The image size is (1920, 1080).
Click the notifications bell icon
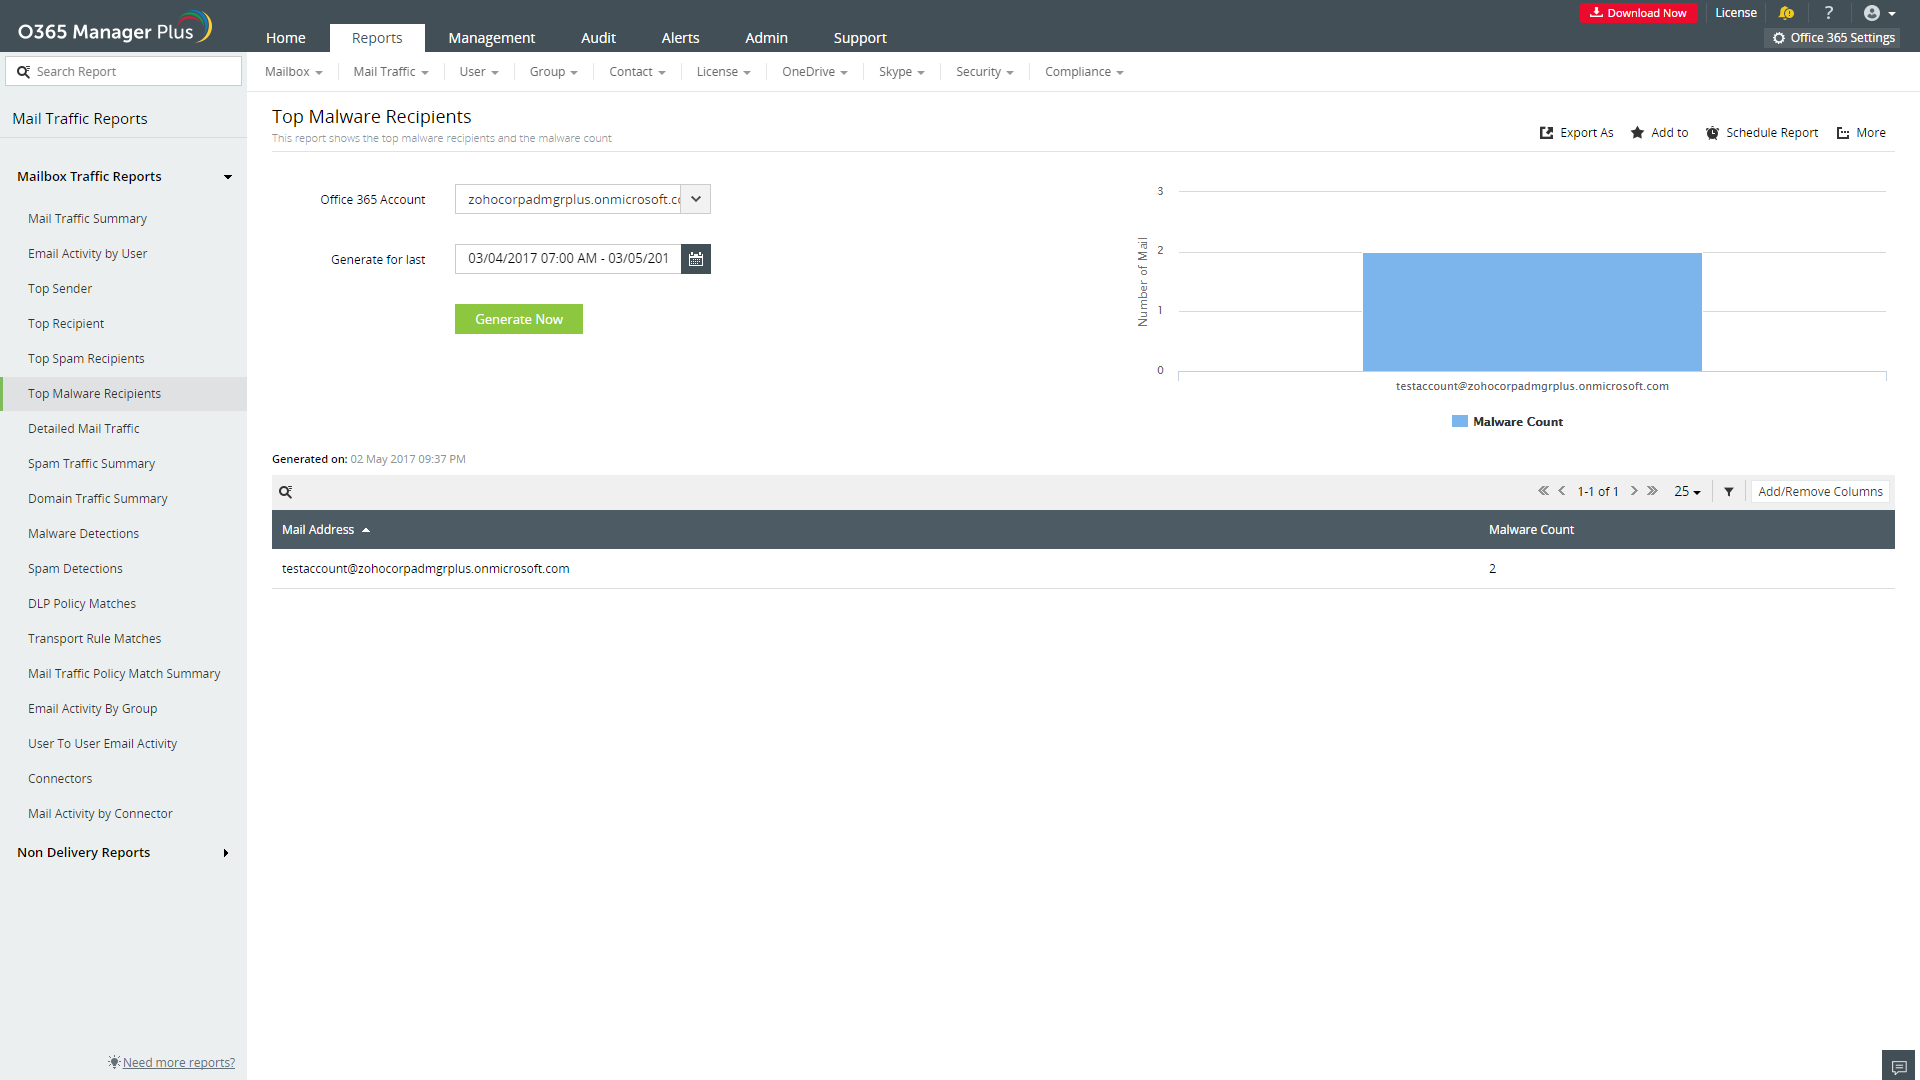tap(1787, 13)
